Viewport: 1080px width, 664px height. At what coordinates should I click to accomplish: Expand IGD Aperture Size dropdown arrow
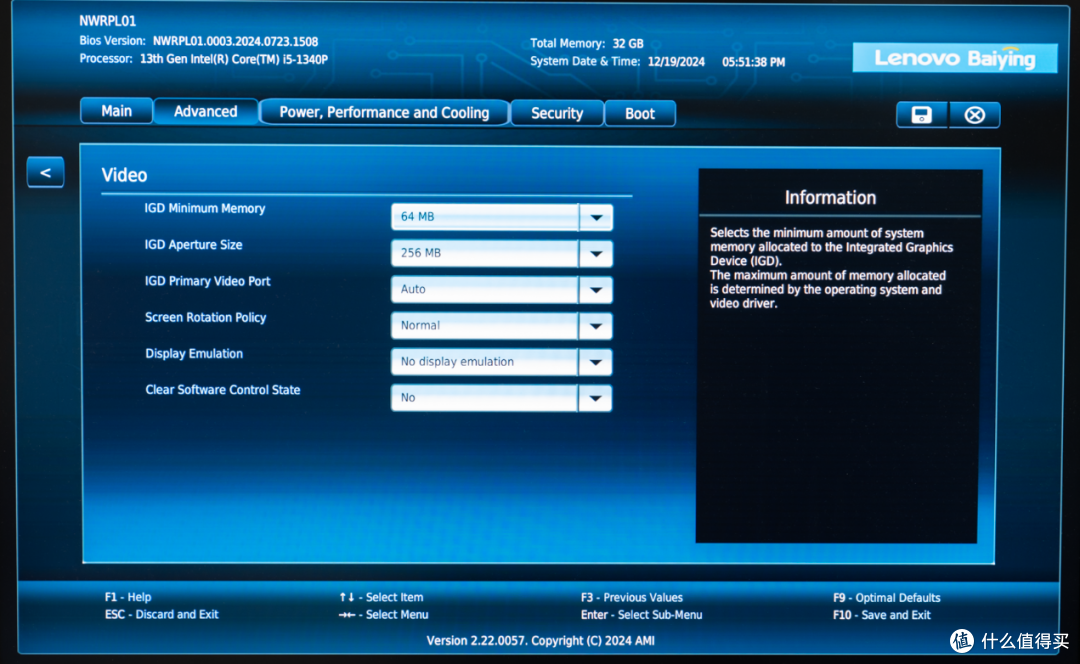pyautogui.click(x=596, y=253)
